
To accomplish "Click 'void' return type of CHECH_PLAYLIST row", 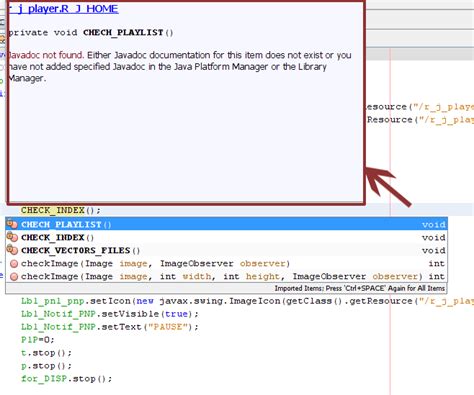I will tap(434, 225).
